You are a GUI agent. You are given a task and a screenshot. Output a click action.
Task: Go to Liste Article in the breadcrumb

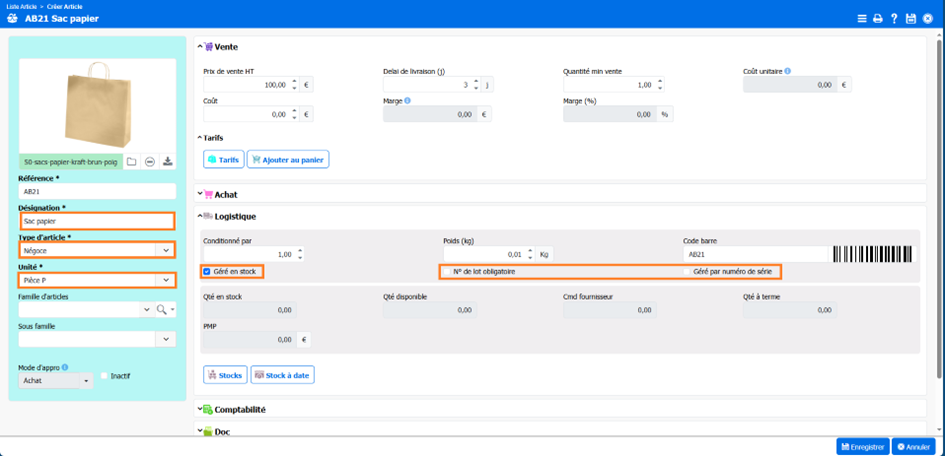point(23,6)
